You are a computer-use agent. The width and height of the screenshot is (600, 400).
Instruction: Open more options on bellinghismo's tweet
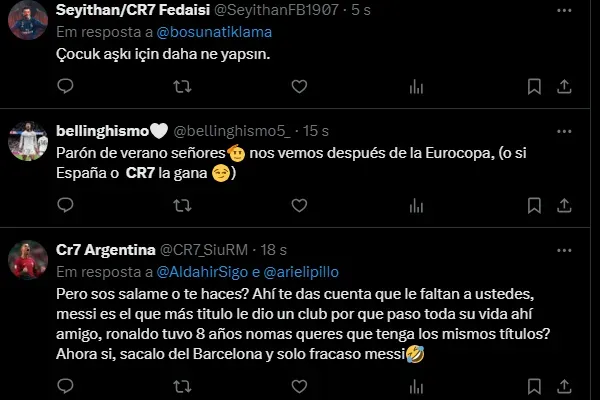[x=564, y=131]
